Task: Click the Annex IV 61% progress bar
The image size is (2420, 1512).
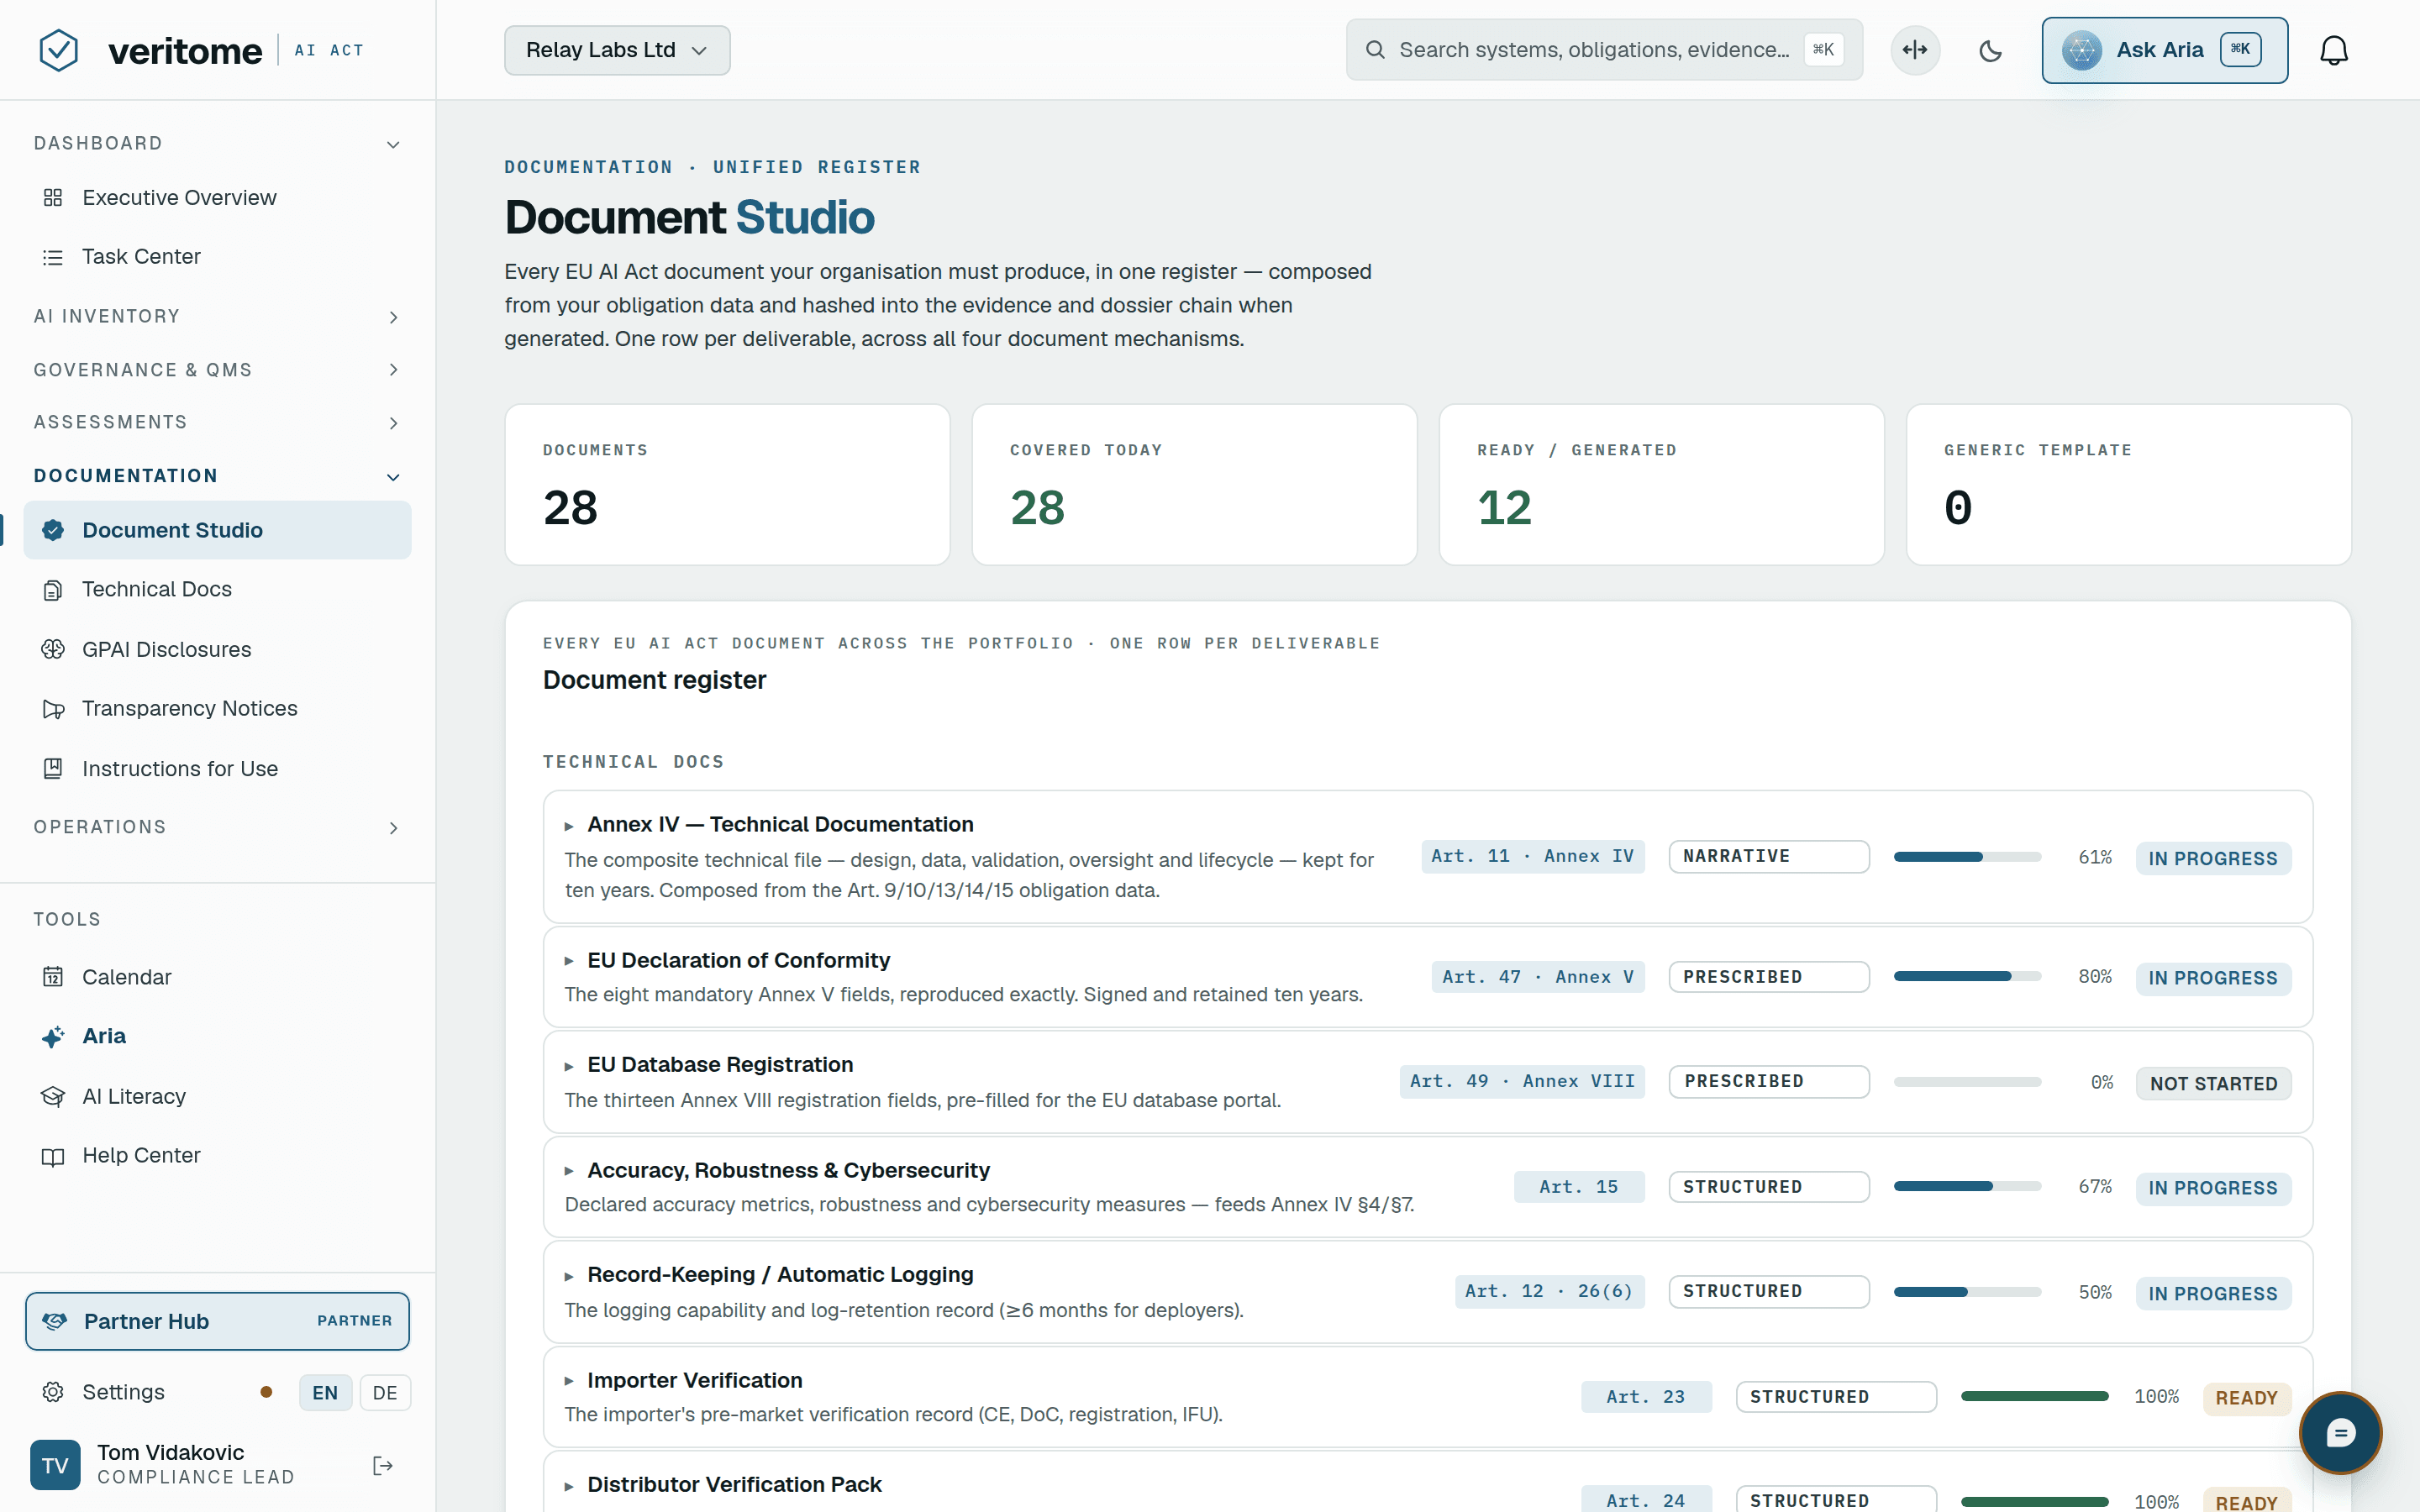Action: (1967, 857)
